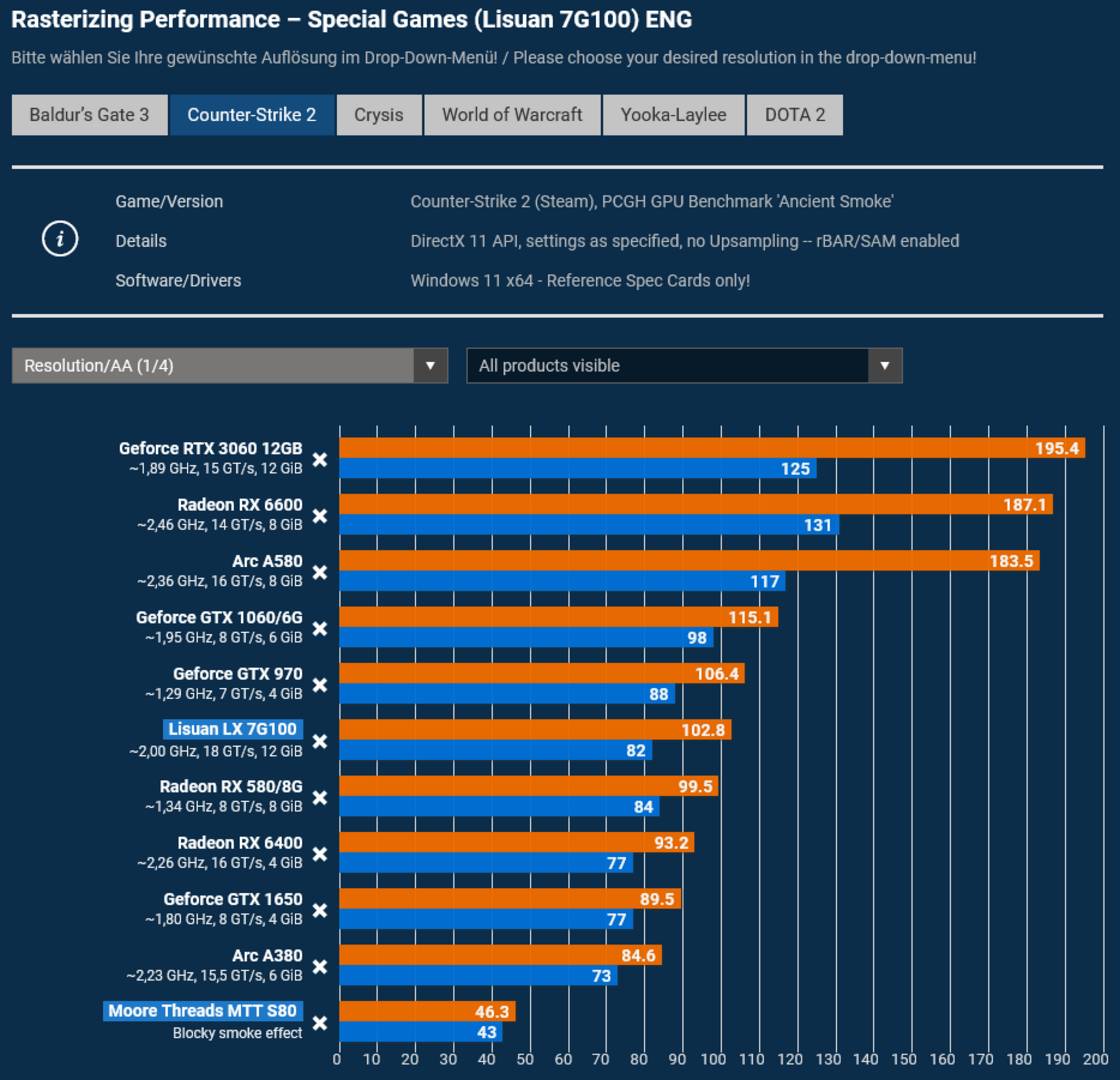Click the Game/Version label
Viewport: 1120px width, 1080px height.
point(169,201)
